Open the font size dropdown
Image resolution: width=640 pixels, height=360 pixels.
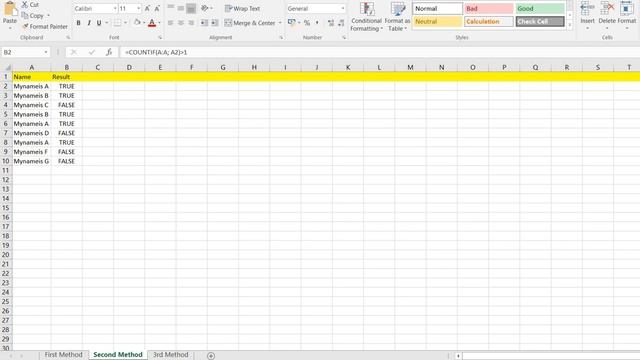(x=138, y=9)
